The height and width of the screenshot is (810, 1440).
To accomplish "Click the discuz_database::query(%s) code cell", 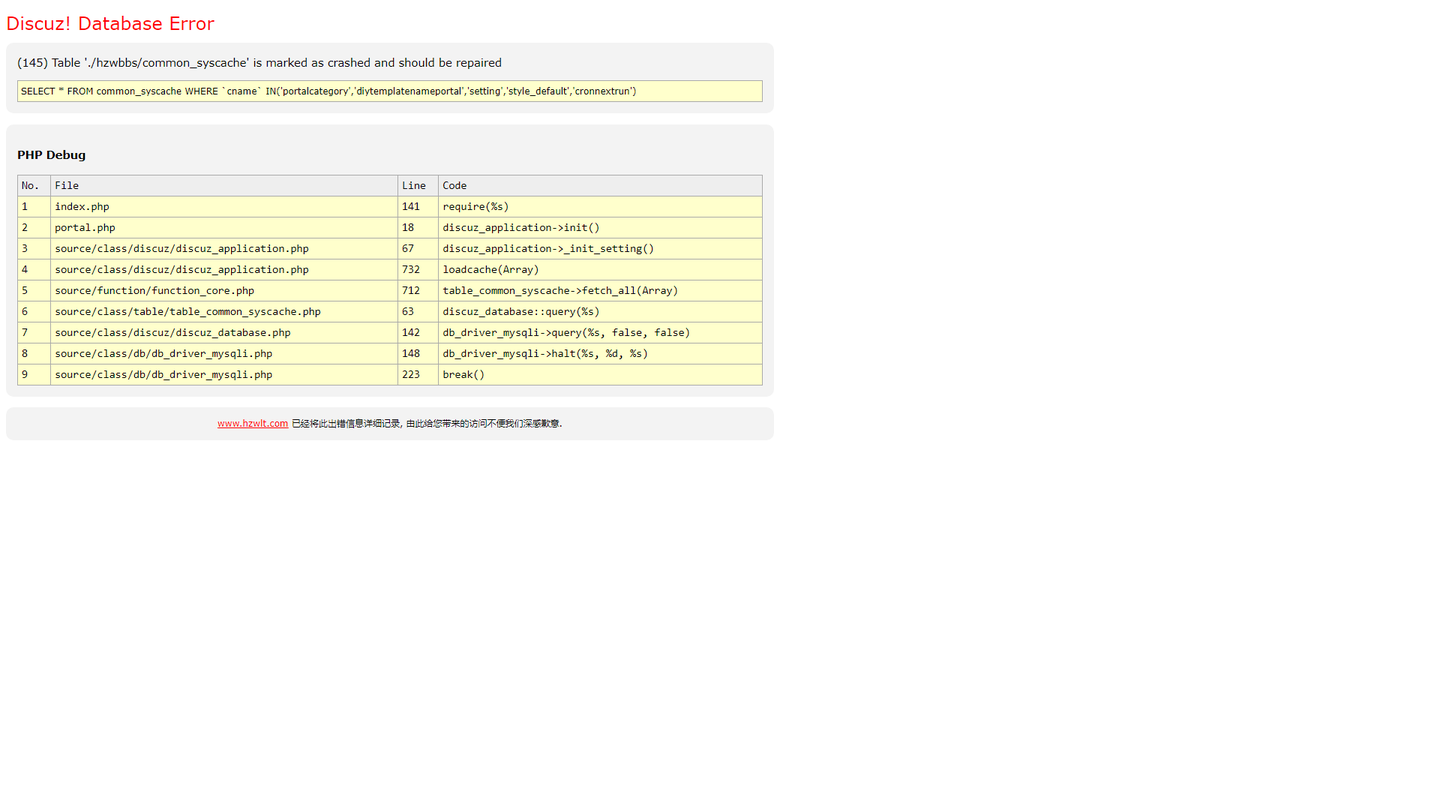I will 600,312.
